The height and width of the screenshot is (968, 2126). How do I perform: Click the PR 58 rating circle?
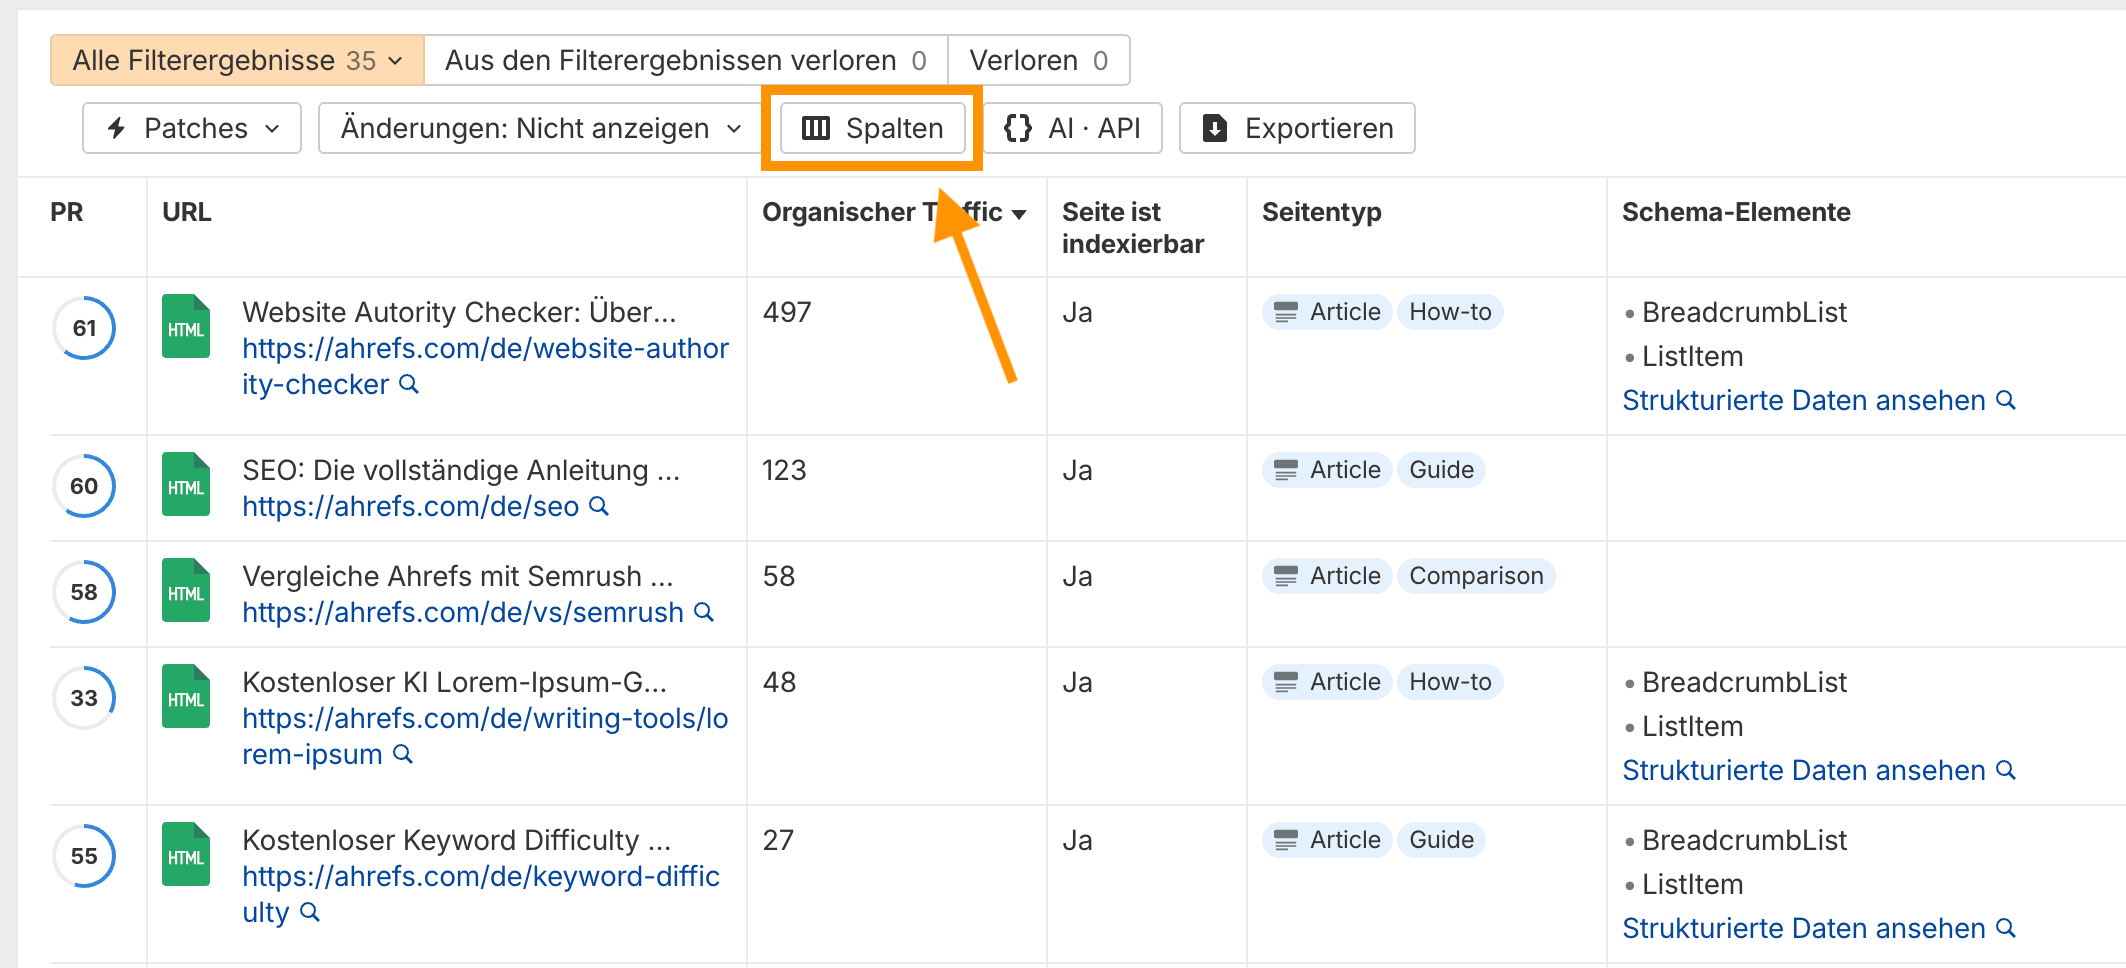84,592
